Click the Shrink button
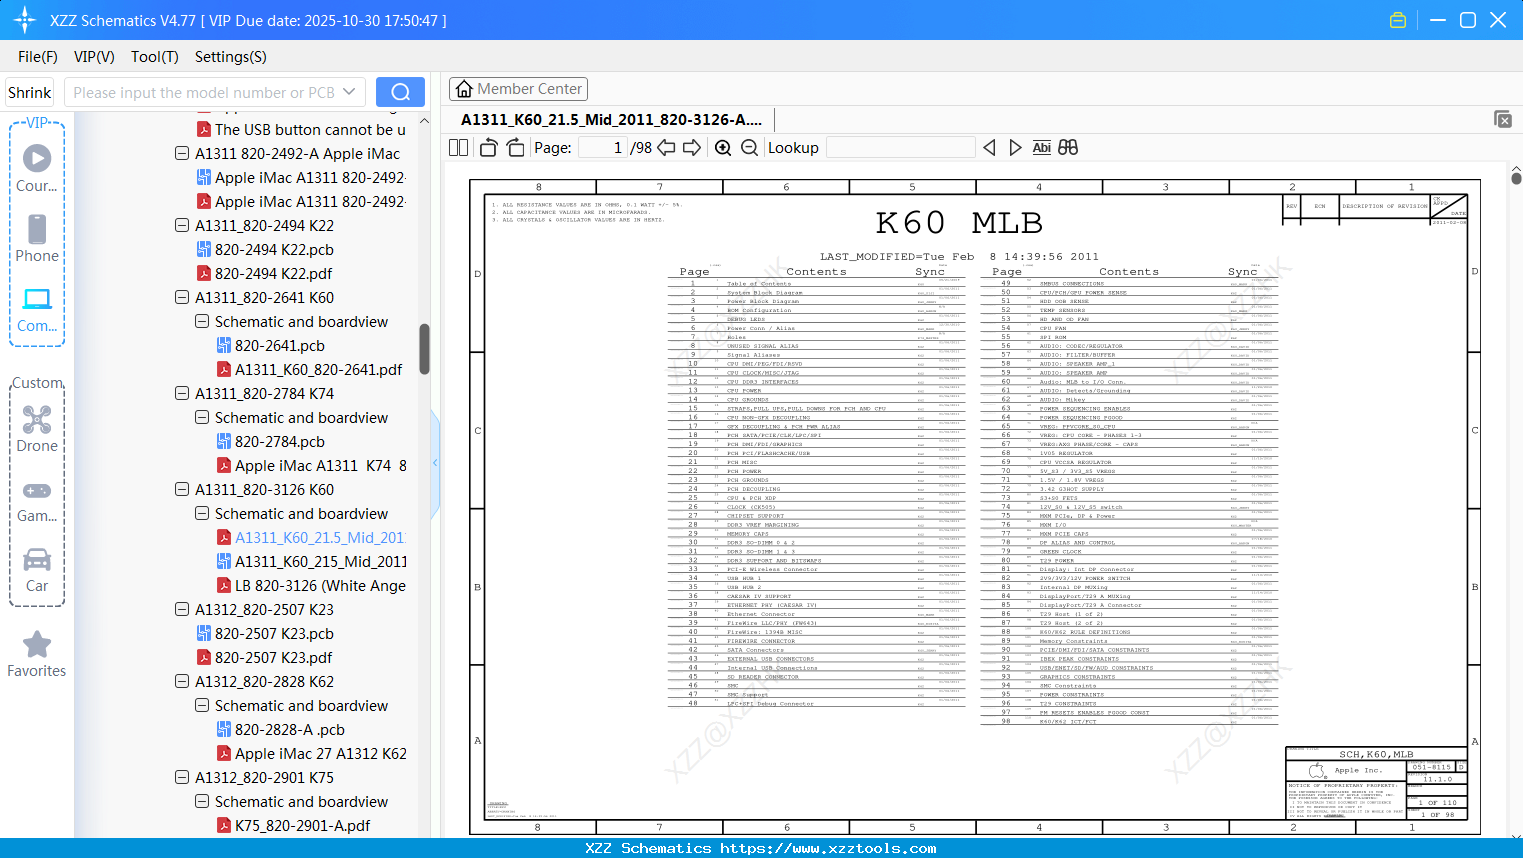 [x=30, y=92]
